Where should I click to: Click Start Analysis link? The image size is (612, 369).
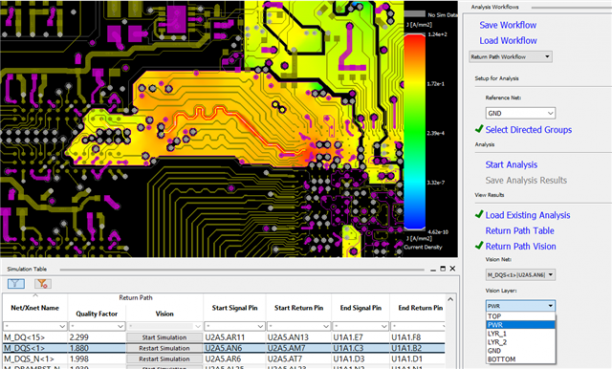[x=511, y=165]
